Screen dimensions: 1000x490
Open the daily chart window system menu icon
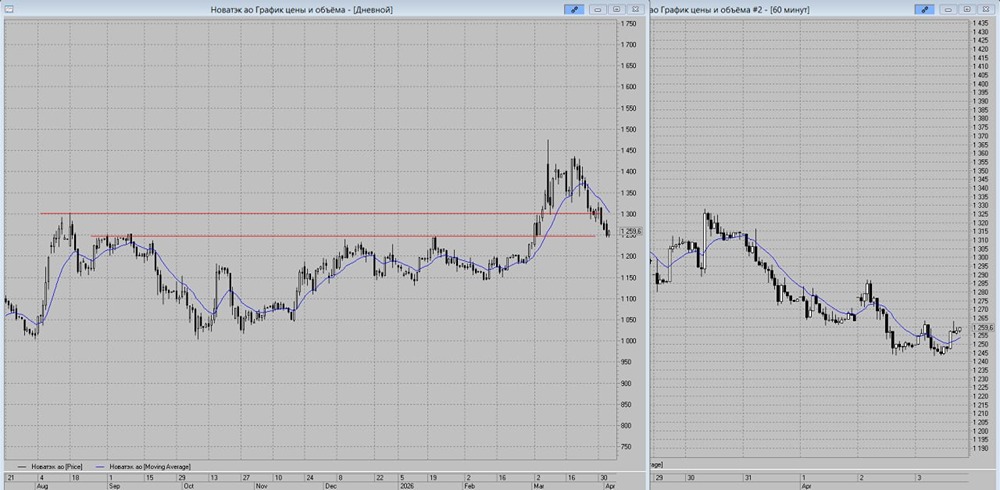[x=9, y=9]
